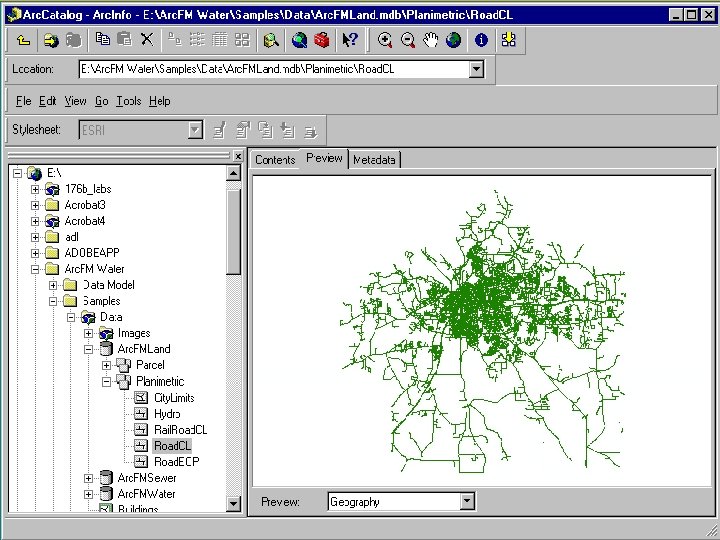Open the View menu

75,101
